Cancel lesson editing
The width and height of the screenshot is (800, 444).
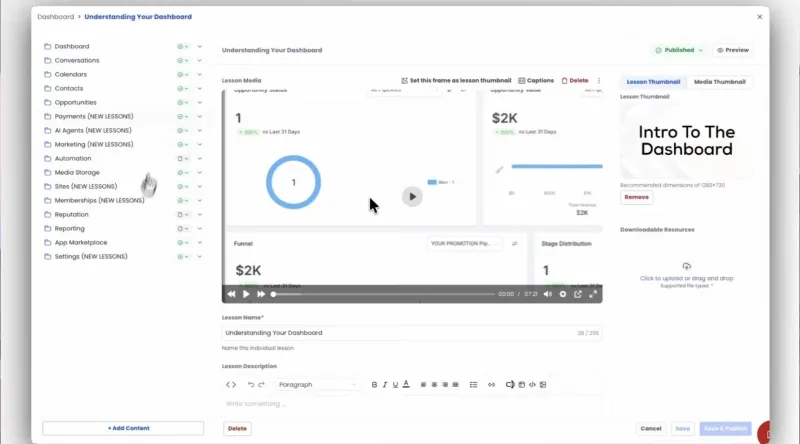point(651,429)
